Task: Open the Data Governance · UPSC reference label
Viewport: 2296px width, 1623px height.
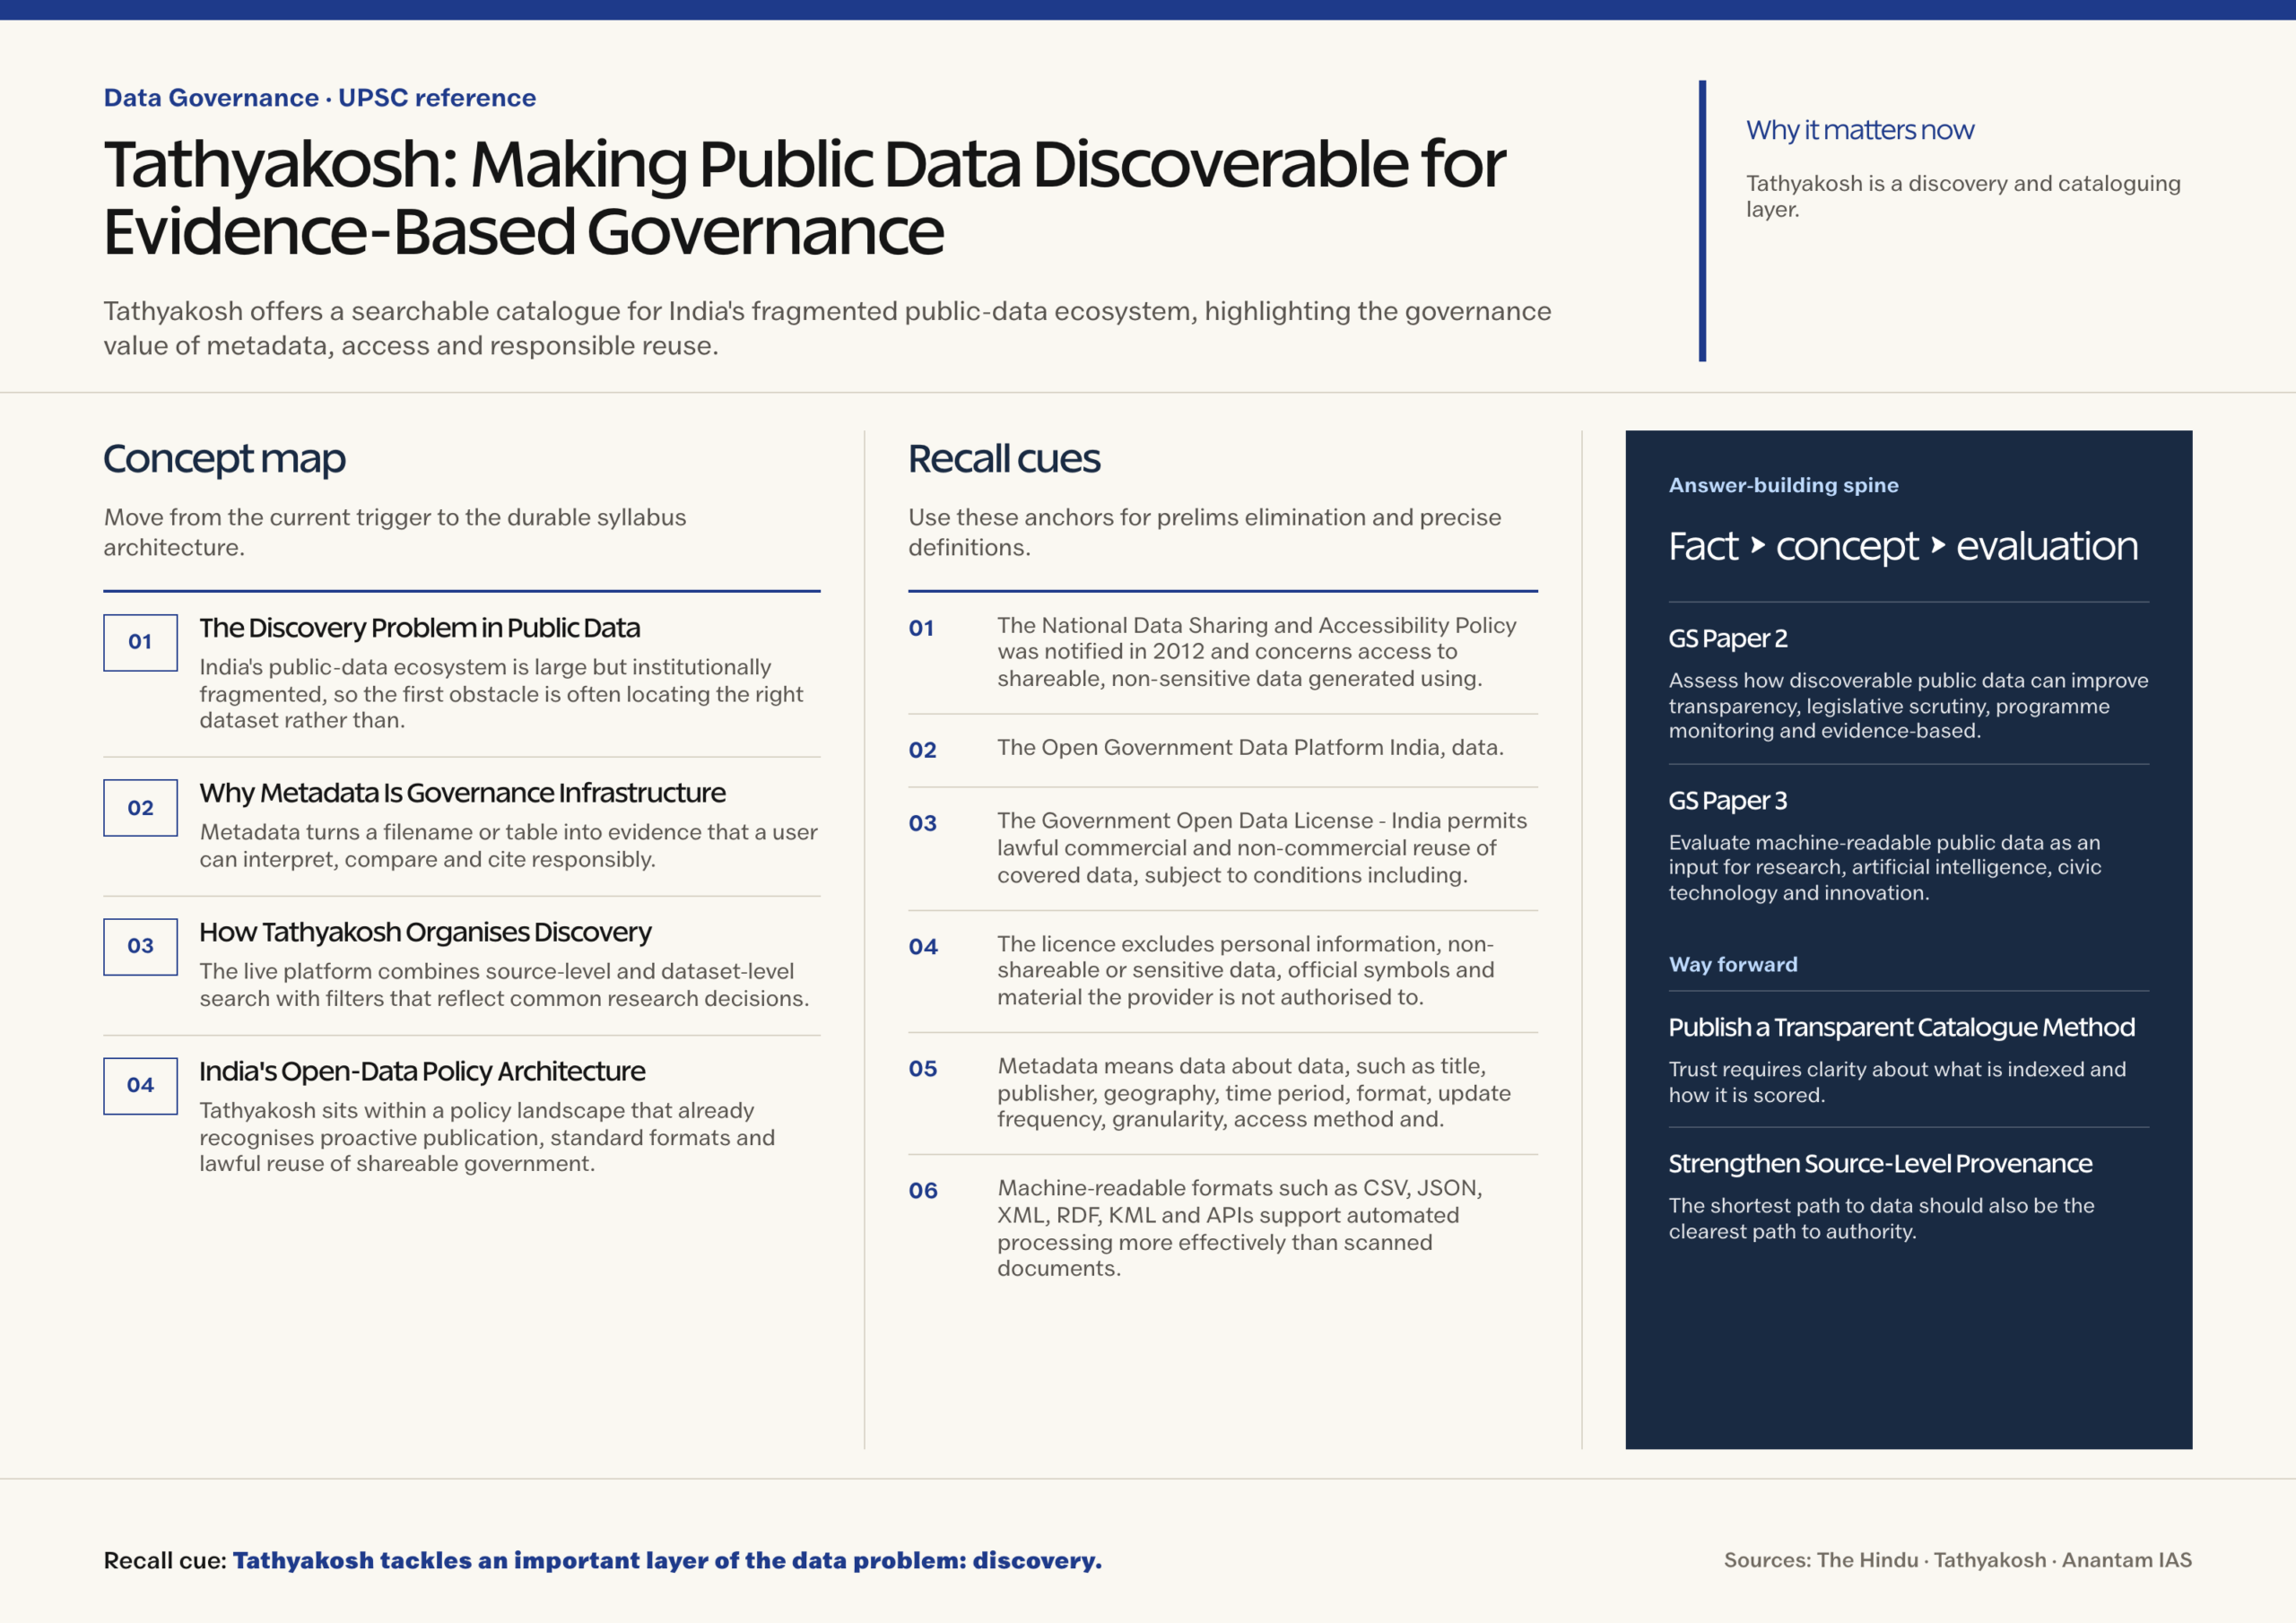Action: point(320,98)
